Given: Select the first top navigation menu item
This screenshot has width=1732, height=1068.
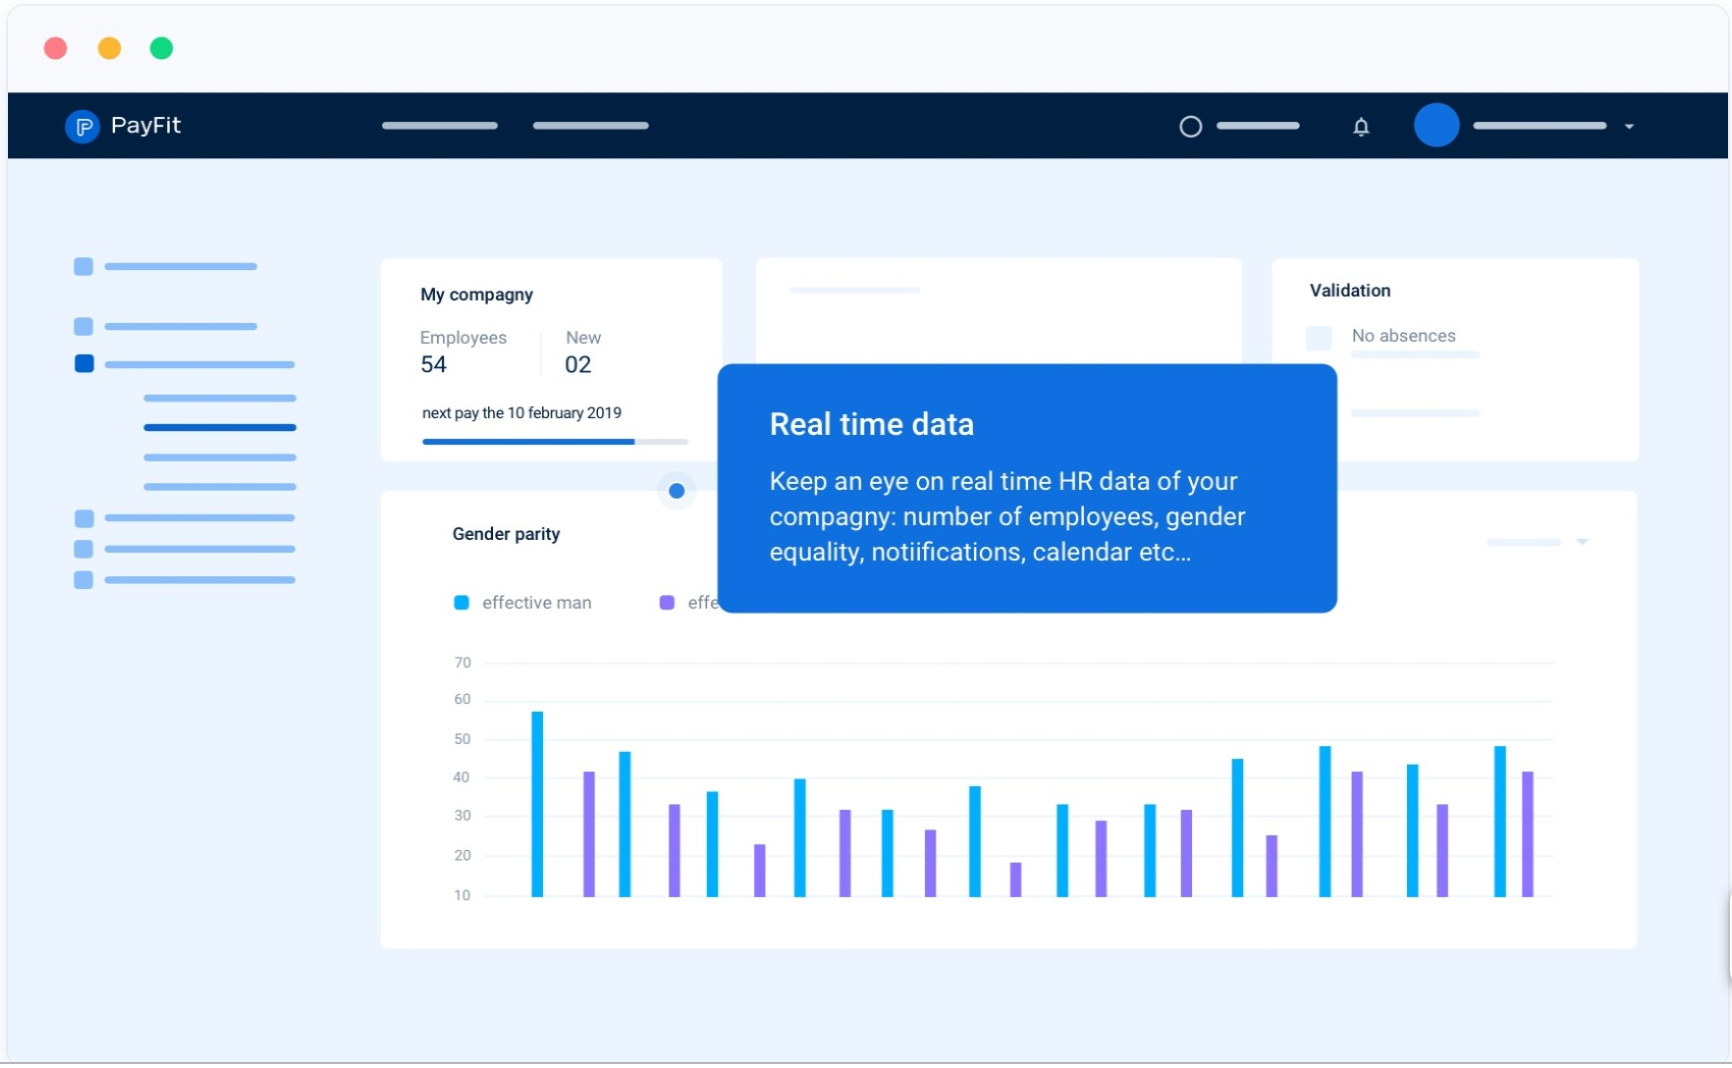Looking at the screenshot, I should point(438,126).
